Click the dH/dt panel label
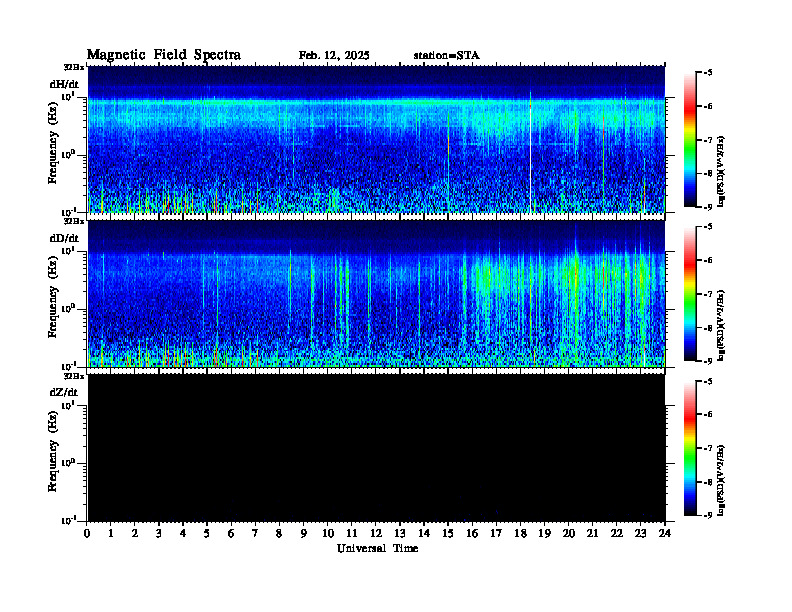This screenshot has height=612, width=792. click(x=64, y=84)
